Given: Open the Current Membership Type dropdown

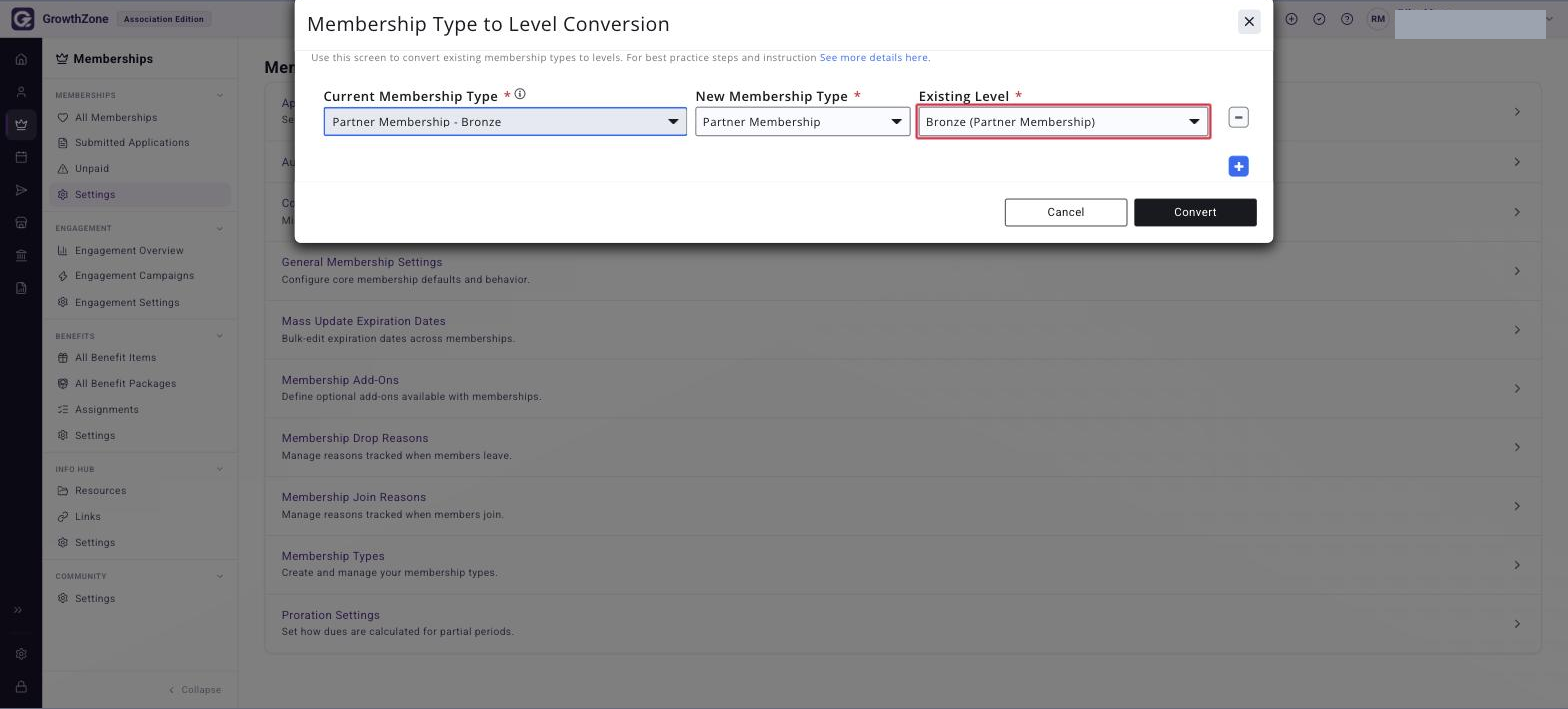Looking at the screenshot, I should click(505, 122).
